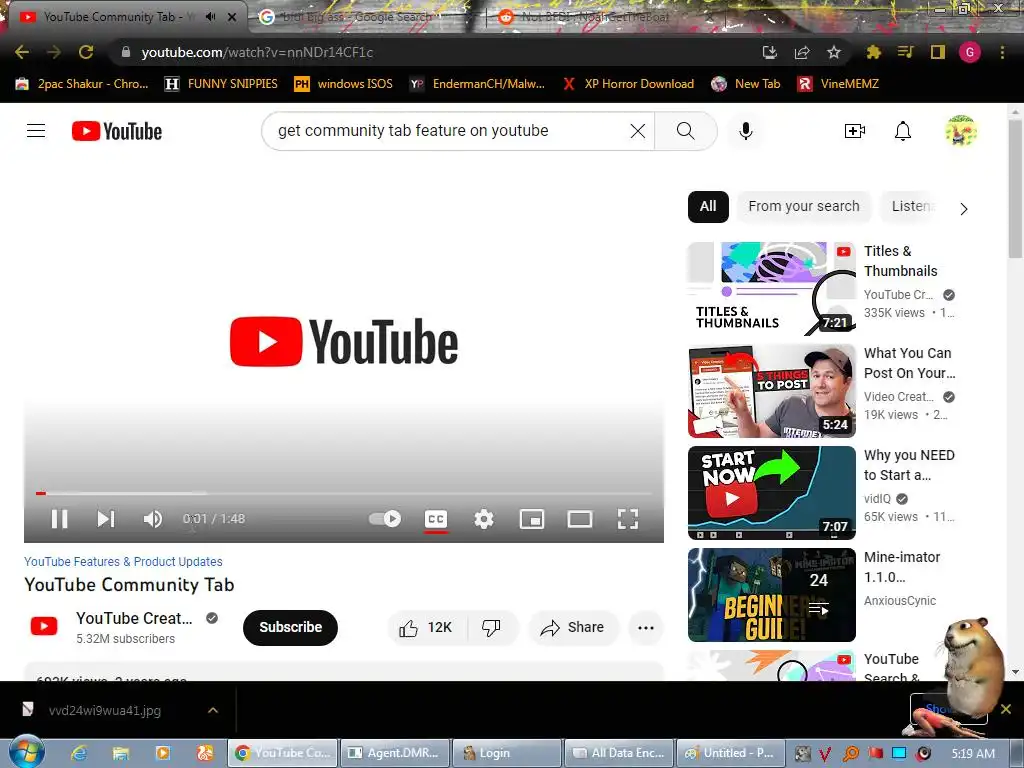Open Why you NEED to Start title
The image size is (1024, 768).
(909, 465)
